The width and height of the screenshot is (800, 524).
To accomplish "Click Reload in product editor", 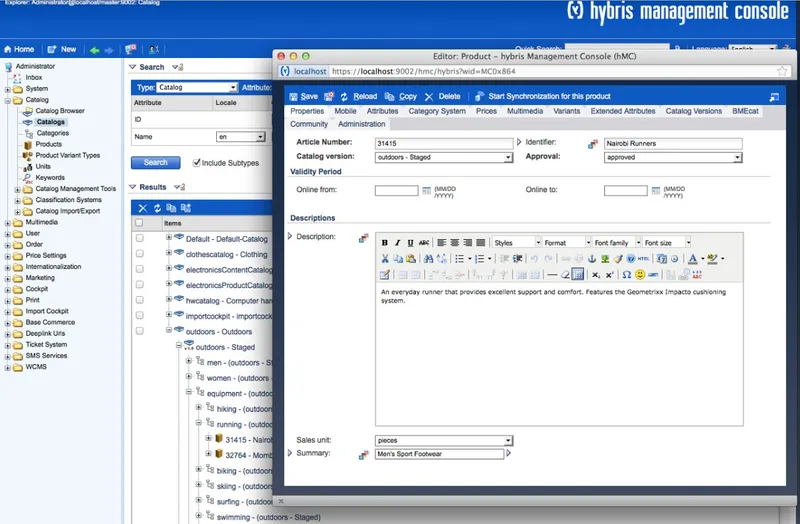I will (x=359, y=96).
